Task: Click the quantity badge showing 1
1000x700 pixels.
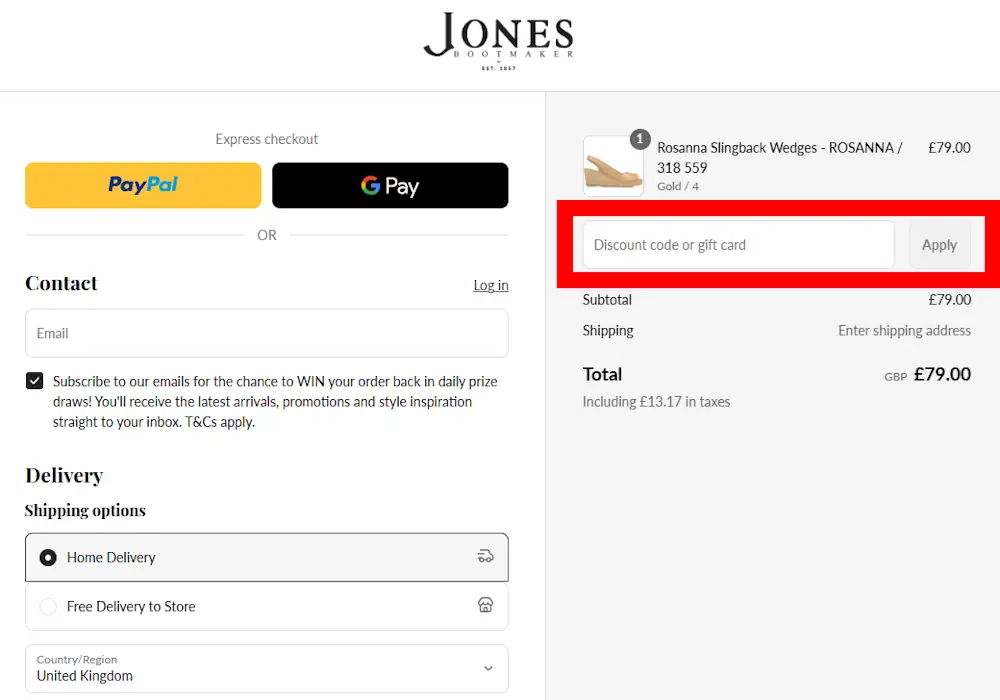Action: click(640, 139)
